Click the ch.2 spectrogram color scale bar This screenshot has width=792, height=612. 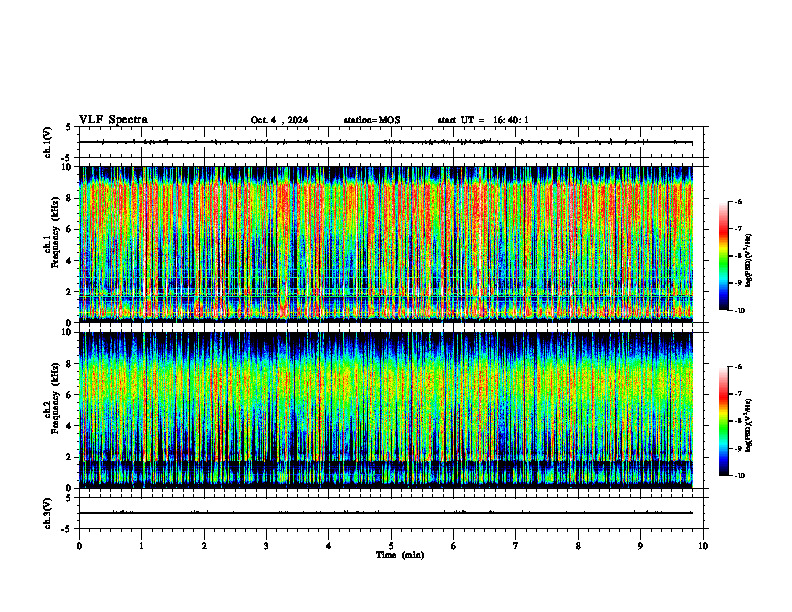[x=723, y=421]
